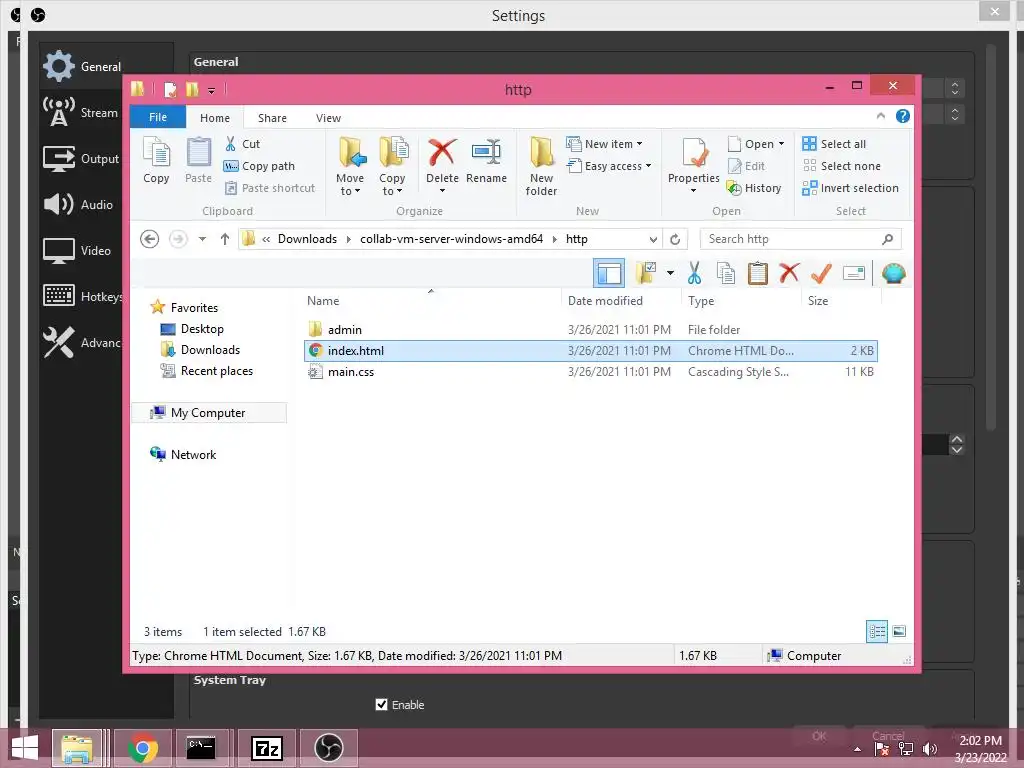
Task: Click collab-vm-server-windows-amd64 in the breadcrumb
Action: 451,239
